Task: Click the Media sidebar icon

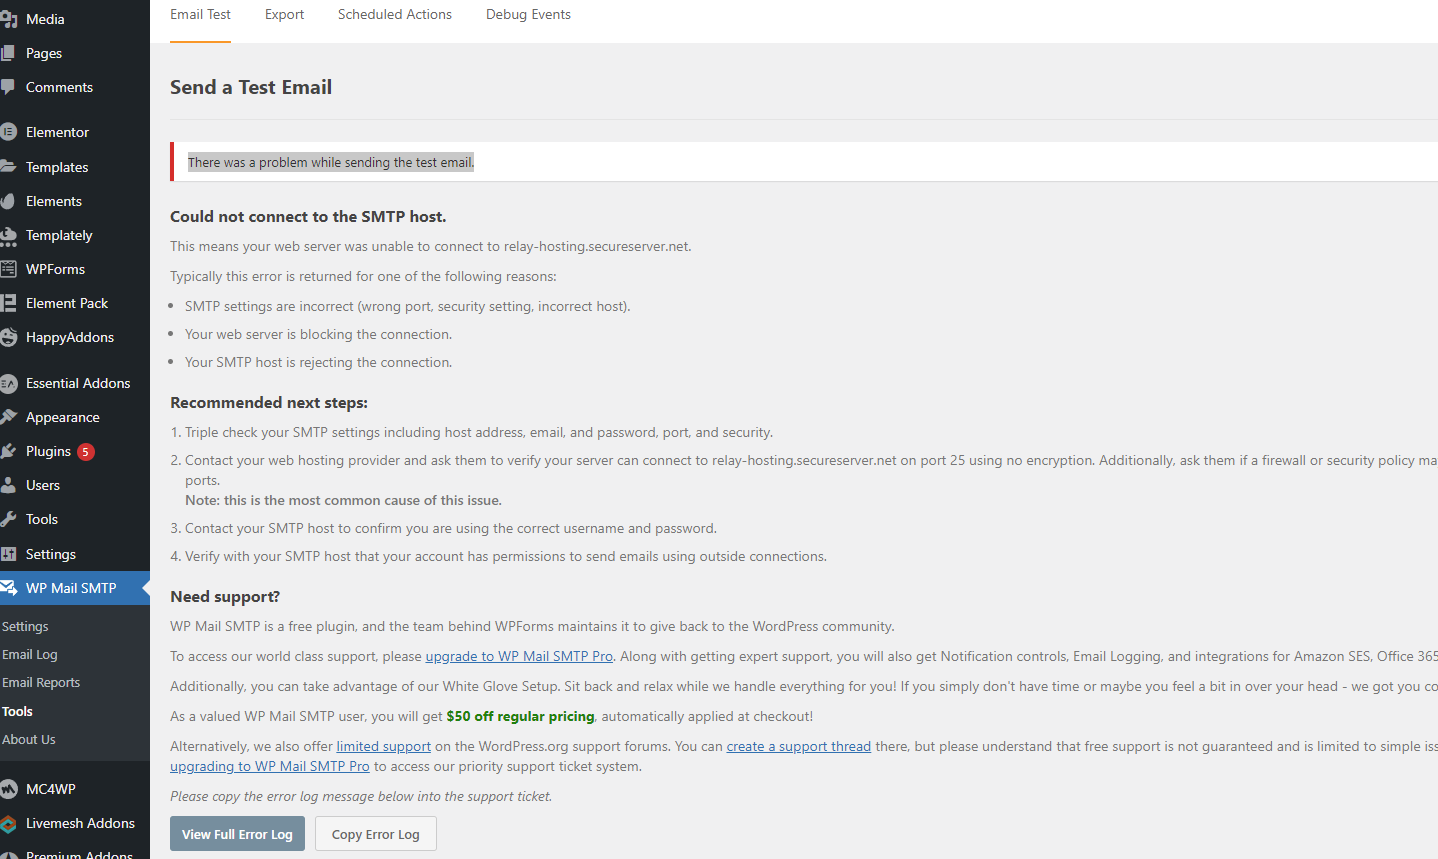Action: click(x=8, y=19)
